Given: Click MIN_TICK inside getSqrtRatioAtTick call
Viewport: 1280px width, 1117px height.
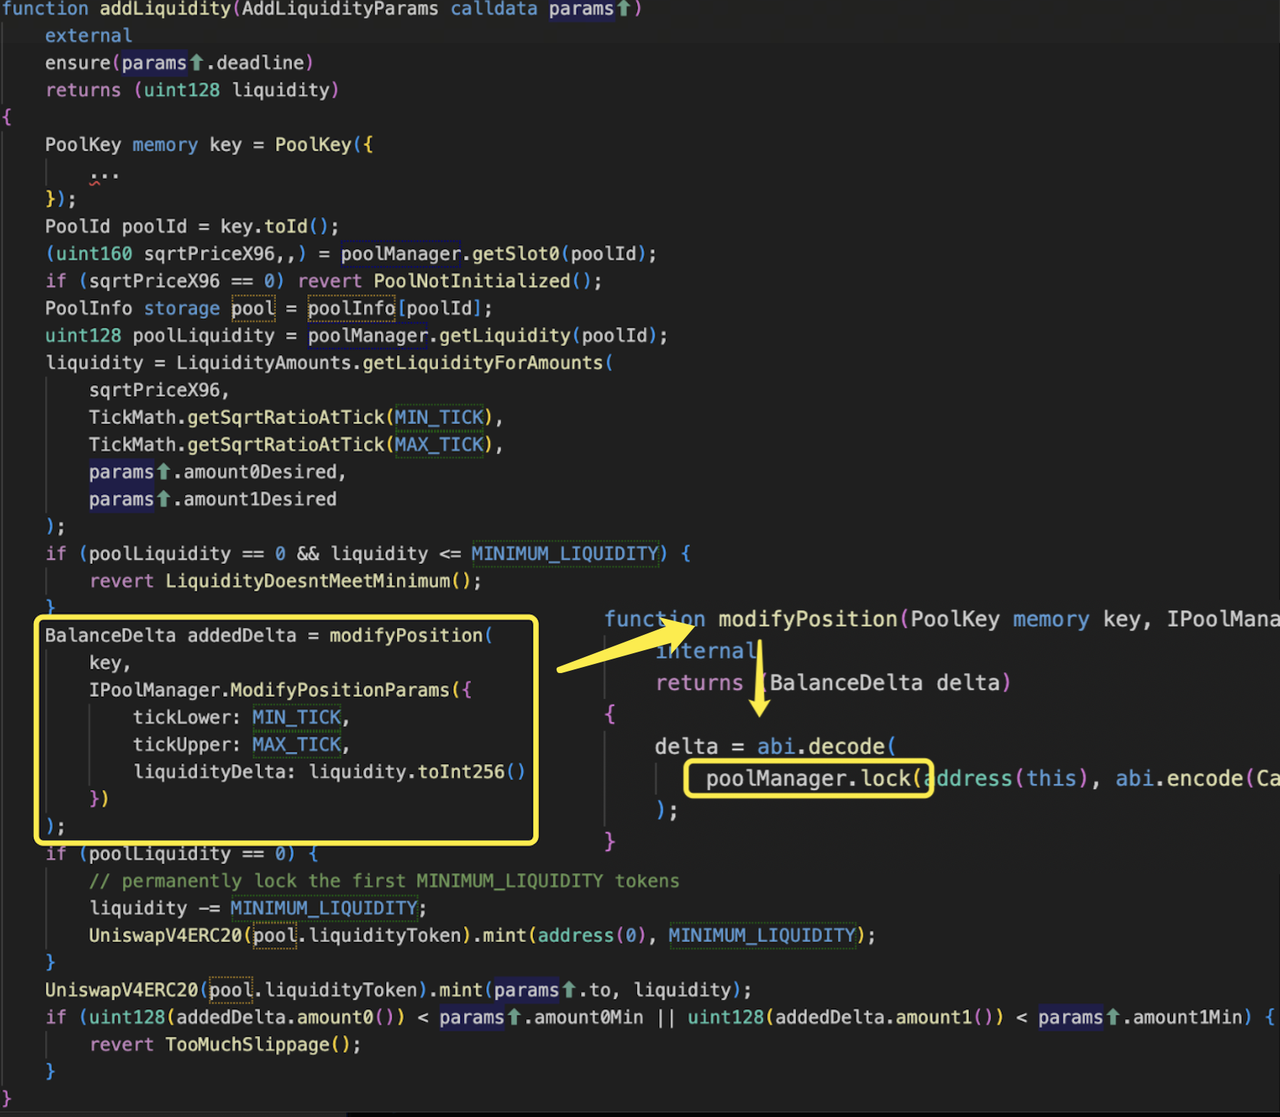Looking at the screenshot, I should coord(439,417).
